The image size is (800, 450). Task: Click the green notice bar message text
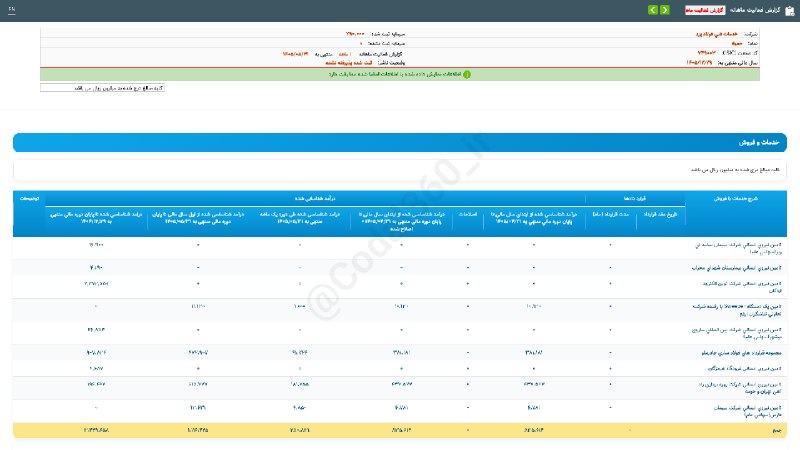coord(395,74)
